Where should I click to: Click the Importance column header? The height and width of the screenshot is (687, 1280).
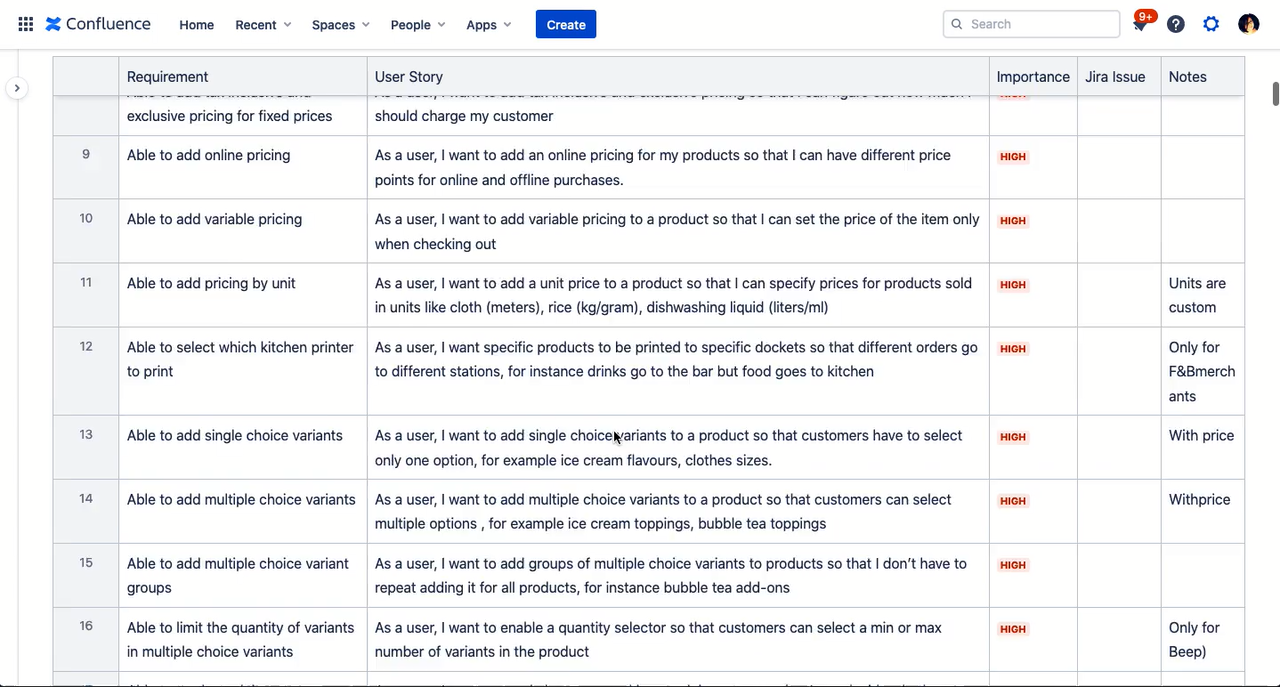tap(1033, 77)
